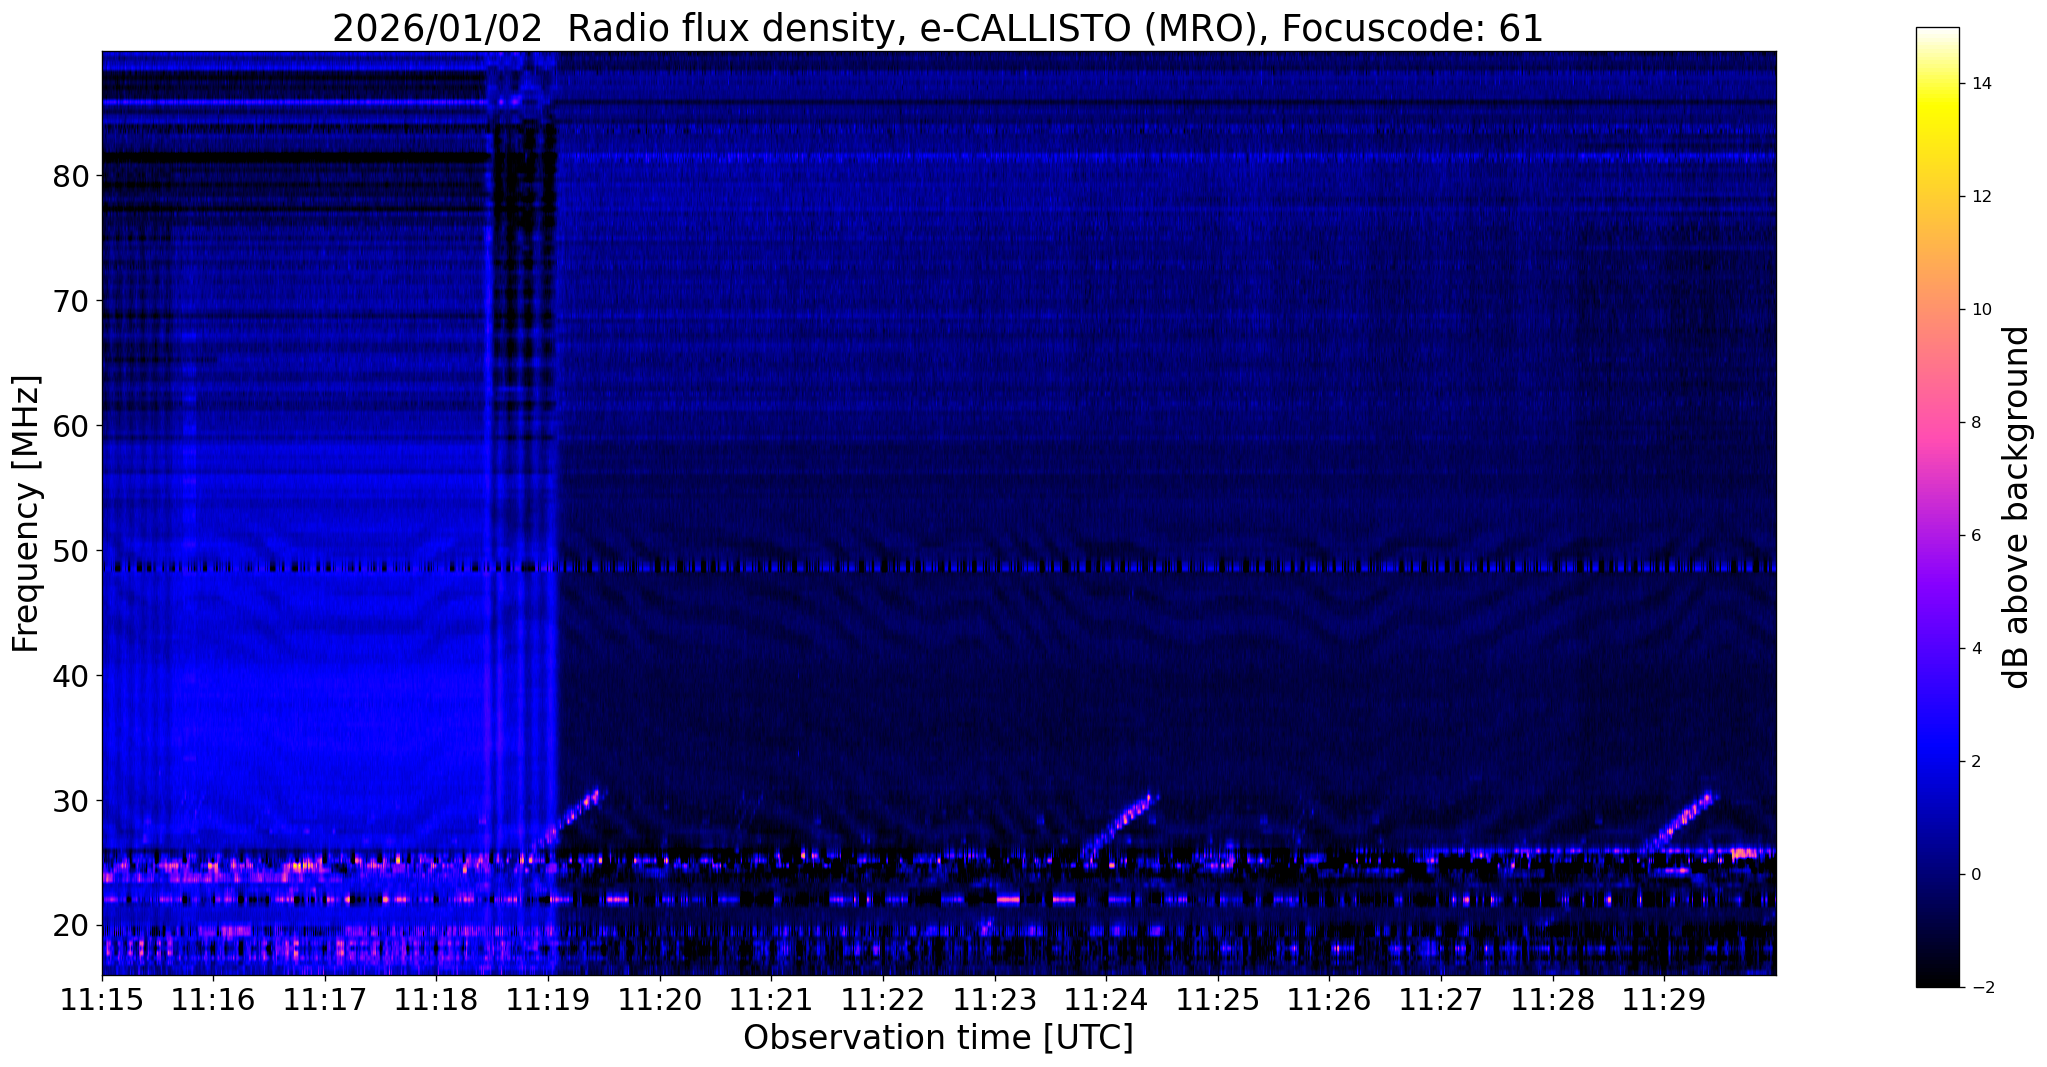Select the 11:25 time tick label
This screenshot has height=1067, width=2047.
coord(1218,999)
